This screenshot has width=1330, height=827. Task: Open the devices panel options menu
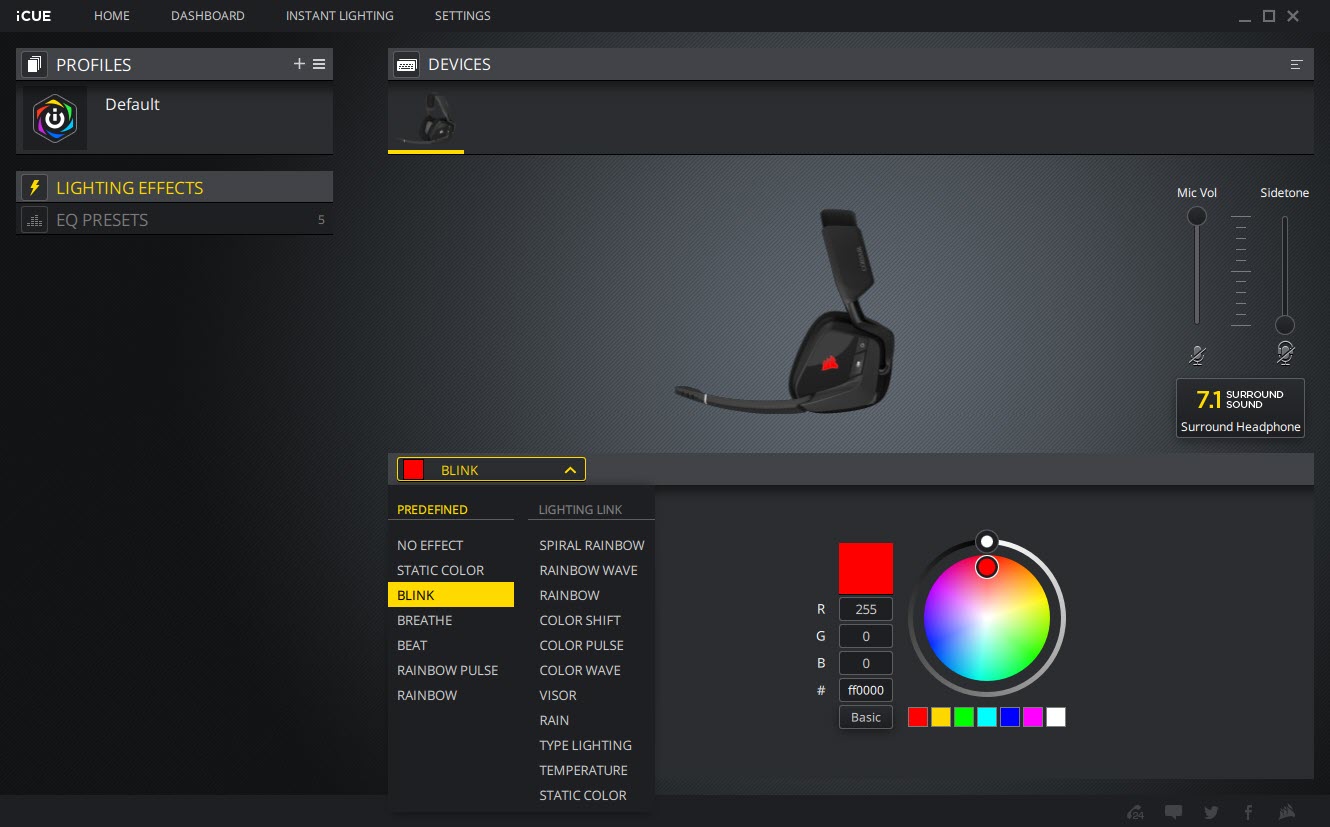1297,64
